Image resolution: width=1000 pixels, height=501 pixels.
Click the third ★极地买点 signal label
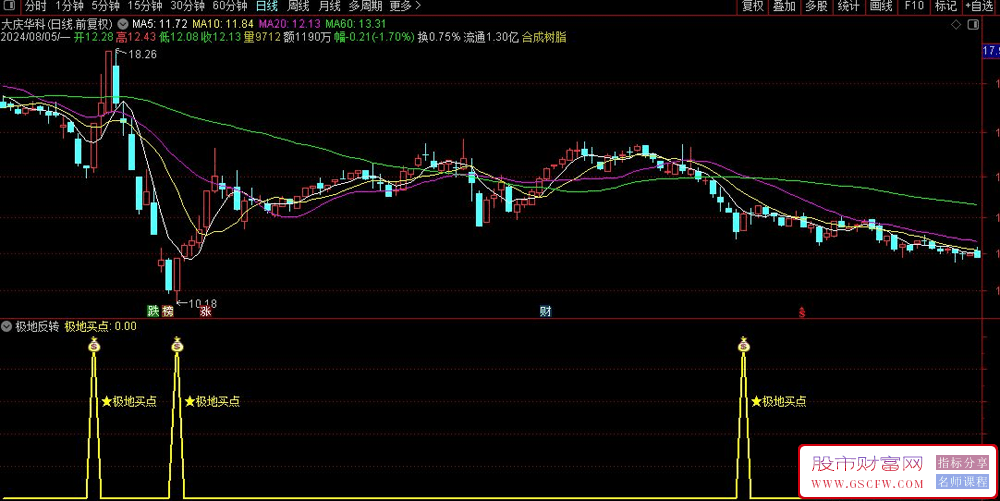click(779, 402)
